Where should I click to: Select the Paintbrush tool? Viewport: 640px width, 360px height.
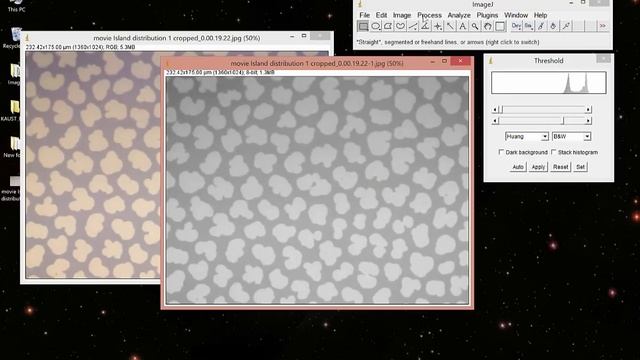[x=541, y=26]
